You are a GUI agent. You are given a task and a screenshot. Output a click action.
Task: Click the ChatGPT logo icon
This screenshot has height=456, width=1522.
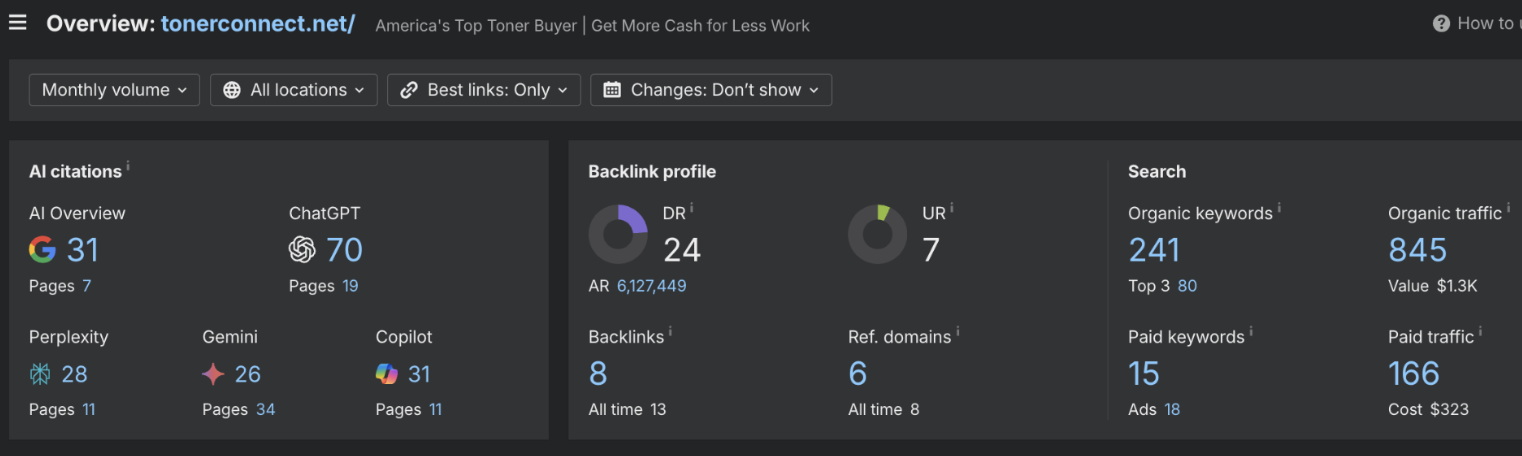(302, 249)
